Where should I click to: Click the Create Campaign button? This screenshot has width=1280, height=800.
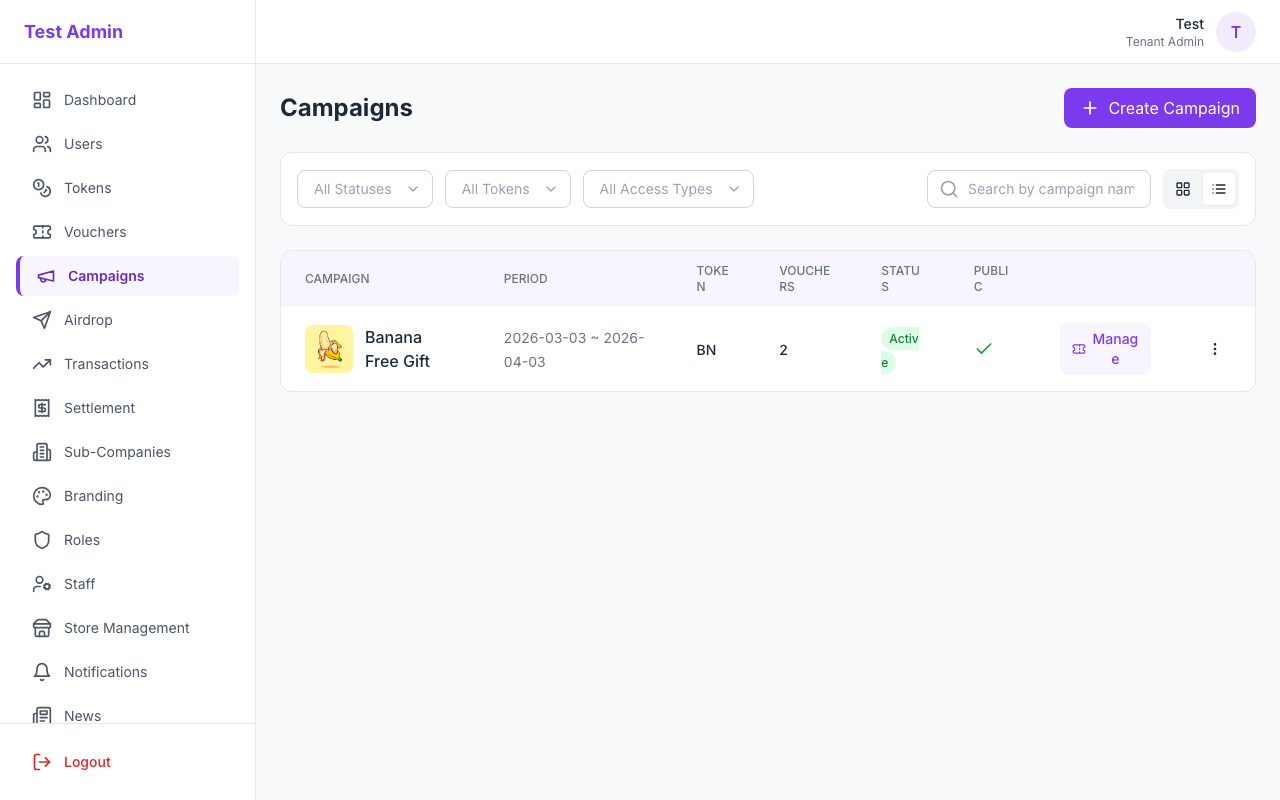(x=1159, y=108)
